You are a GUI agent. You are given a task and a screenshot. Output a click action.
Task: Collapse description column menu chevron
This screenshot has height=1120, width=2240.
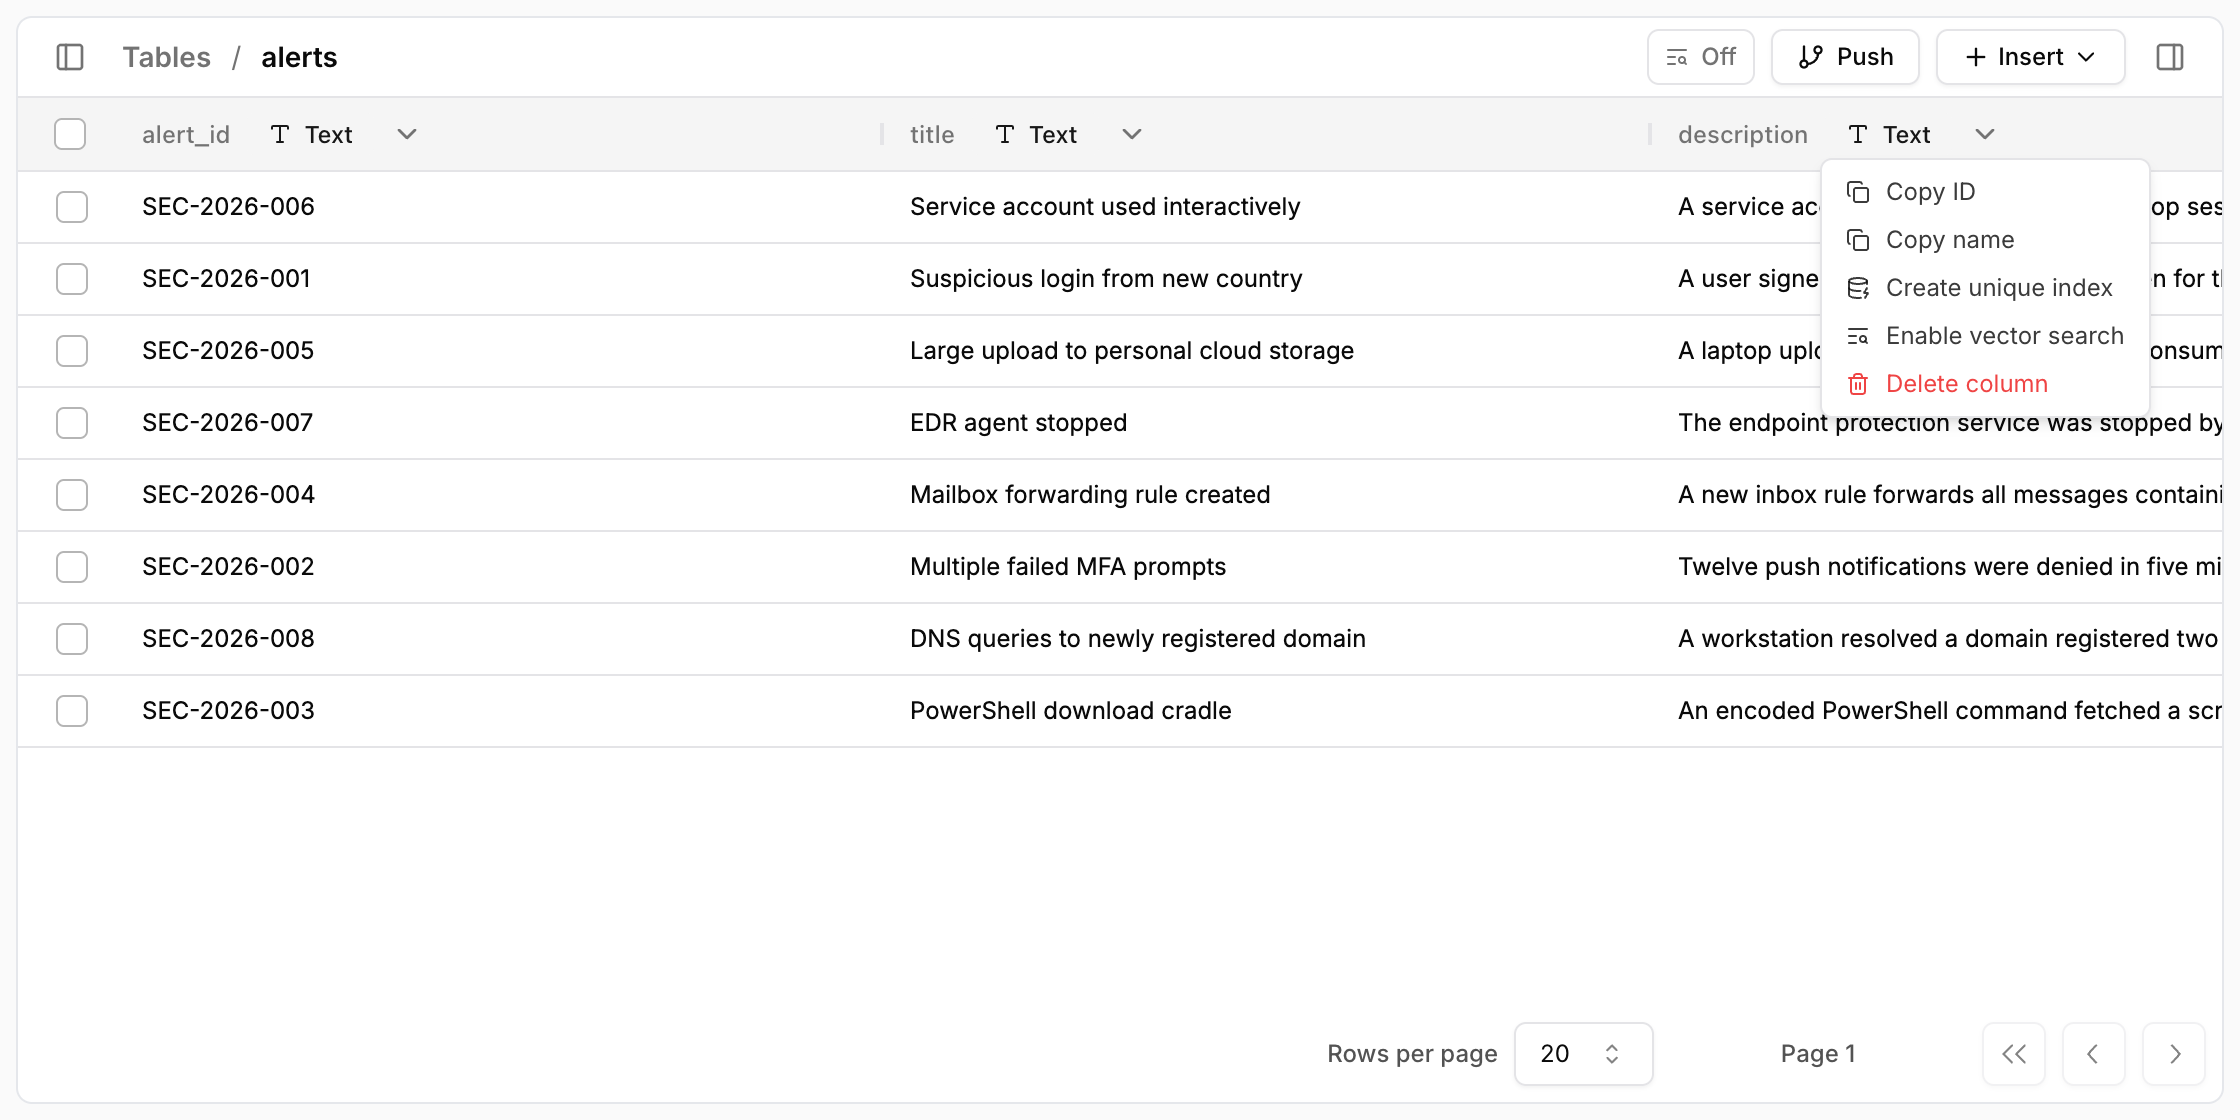point(1985,134)
